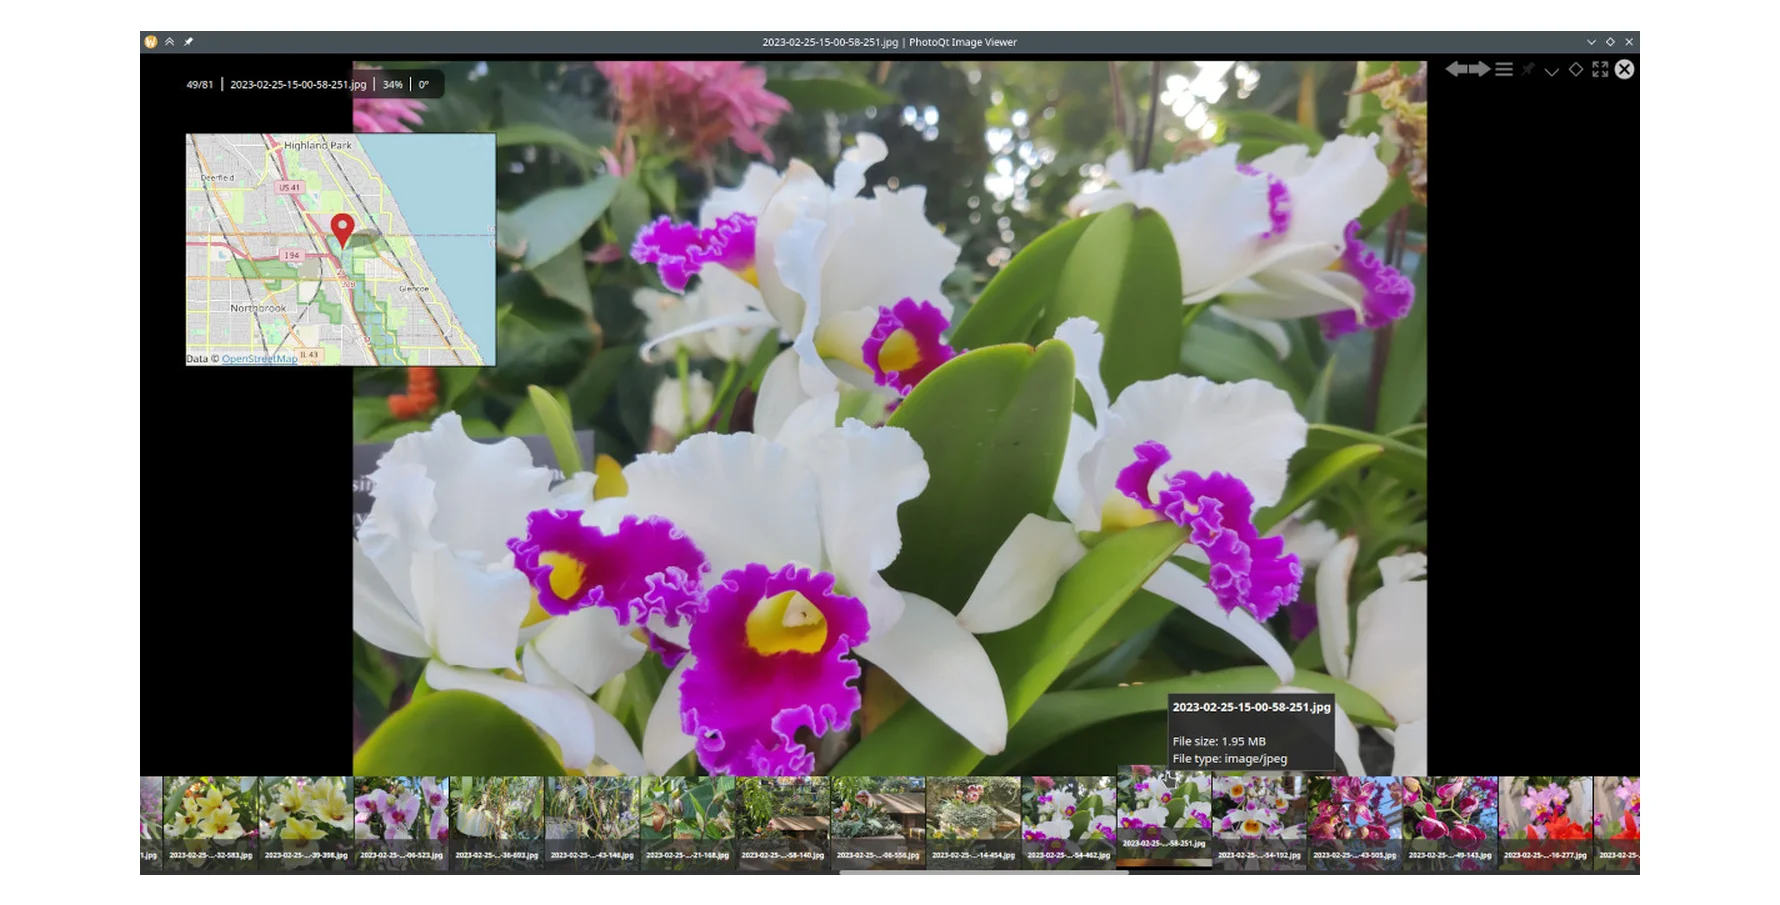Viewport: 1780px width, 905px height.
Task: Click the overlay diamond maximize icon
Action: coord(1576,69)
